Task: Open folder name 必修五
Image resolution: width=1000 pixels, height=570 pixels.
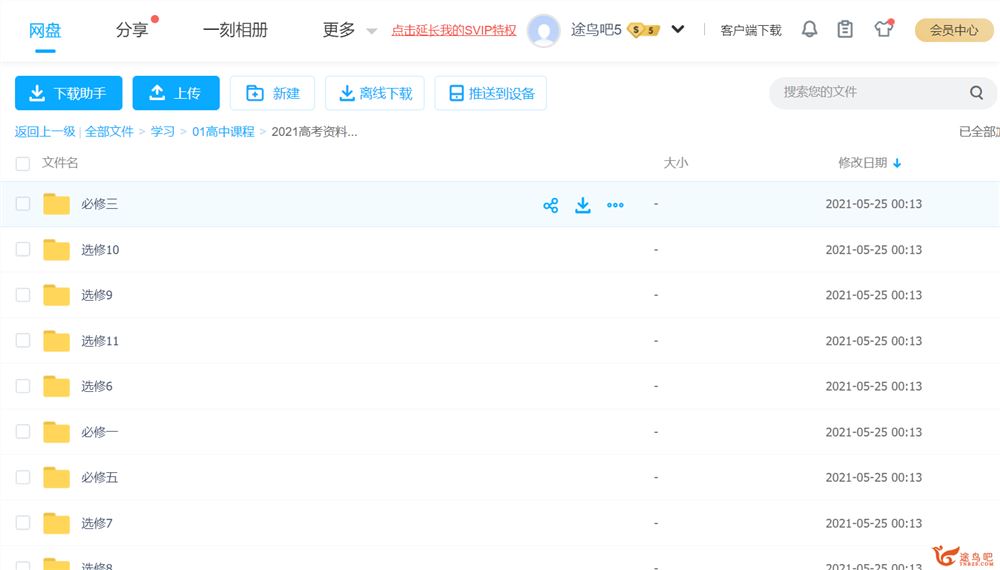Action: (99, 478)
